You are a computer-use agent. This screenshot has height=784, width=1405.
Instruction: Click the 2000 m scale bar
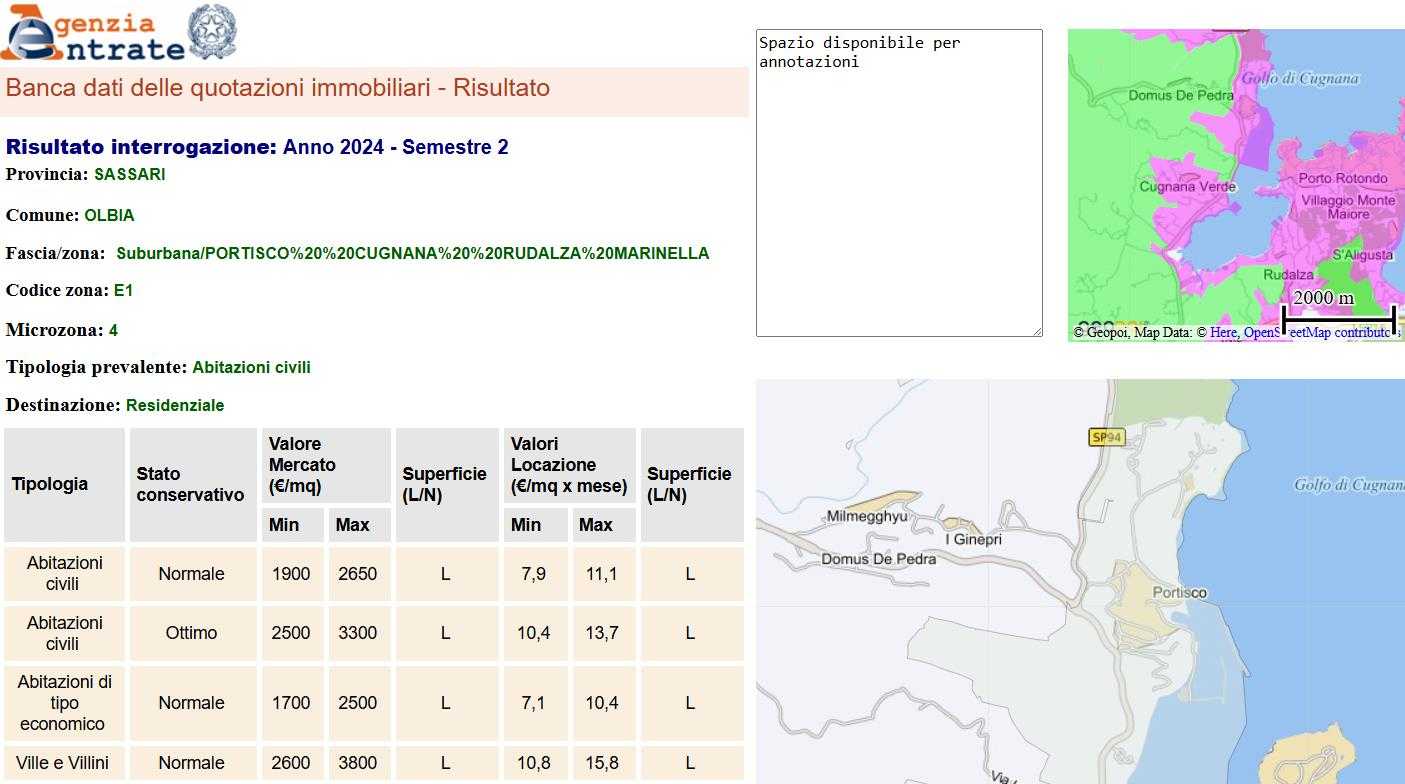point(1338,317)
